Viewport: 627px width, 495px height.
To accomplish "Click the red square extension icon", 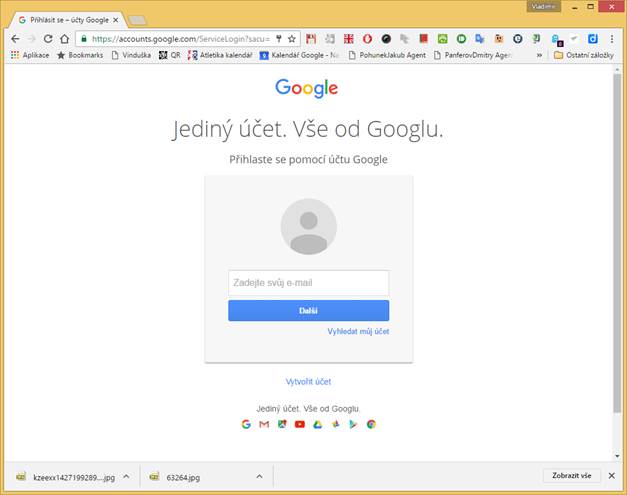I will point(423,39).
